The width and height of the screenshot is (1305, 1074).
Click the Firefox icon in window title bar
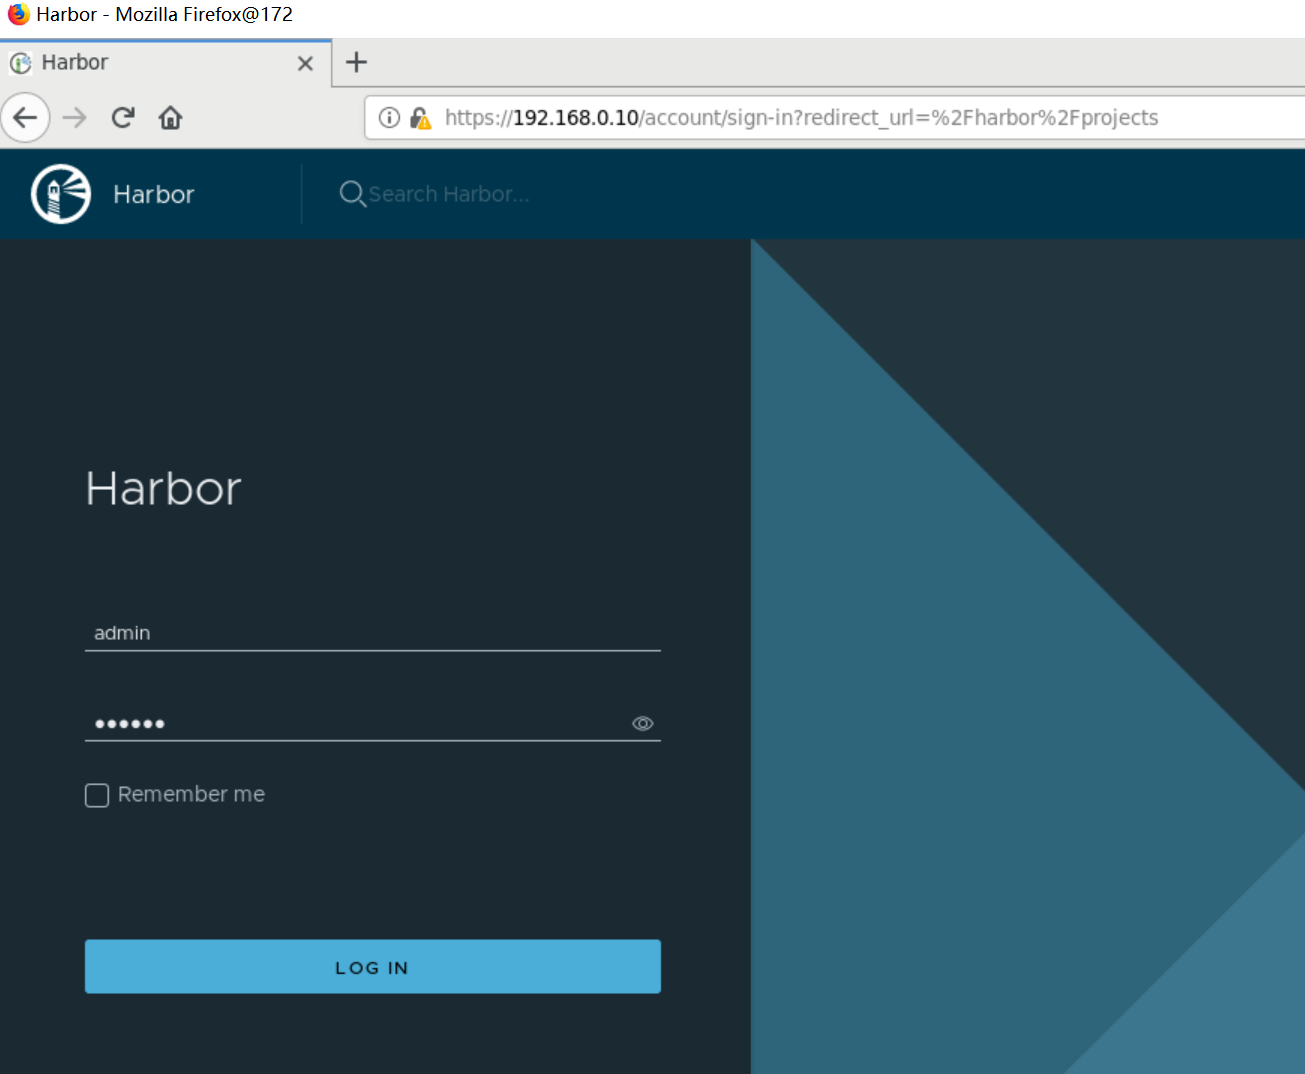click(18, 14)
